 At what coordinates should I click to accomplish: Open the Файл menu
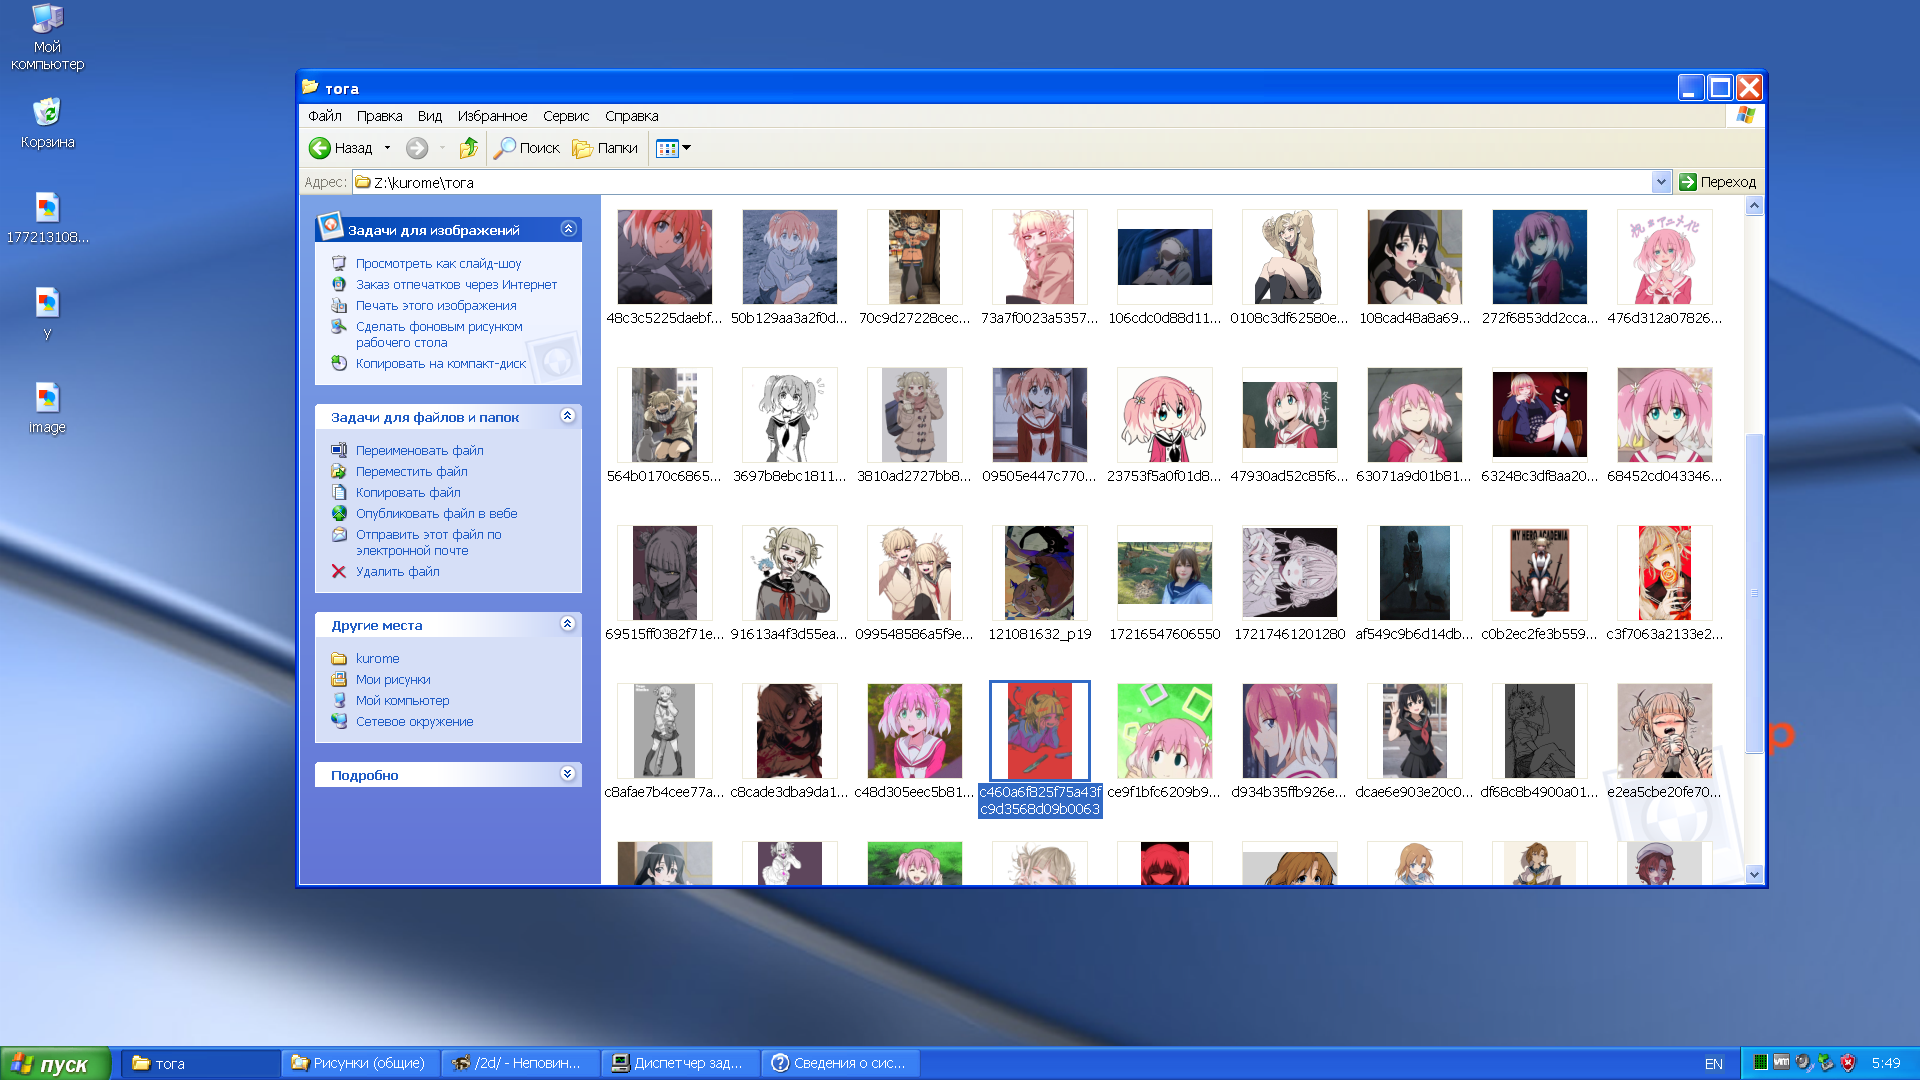point(325,116)
